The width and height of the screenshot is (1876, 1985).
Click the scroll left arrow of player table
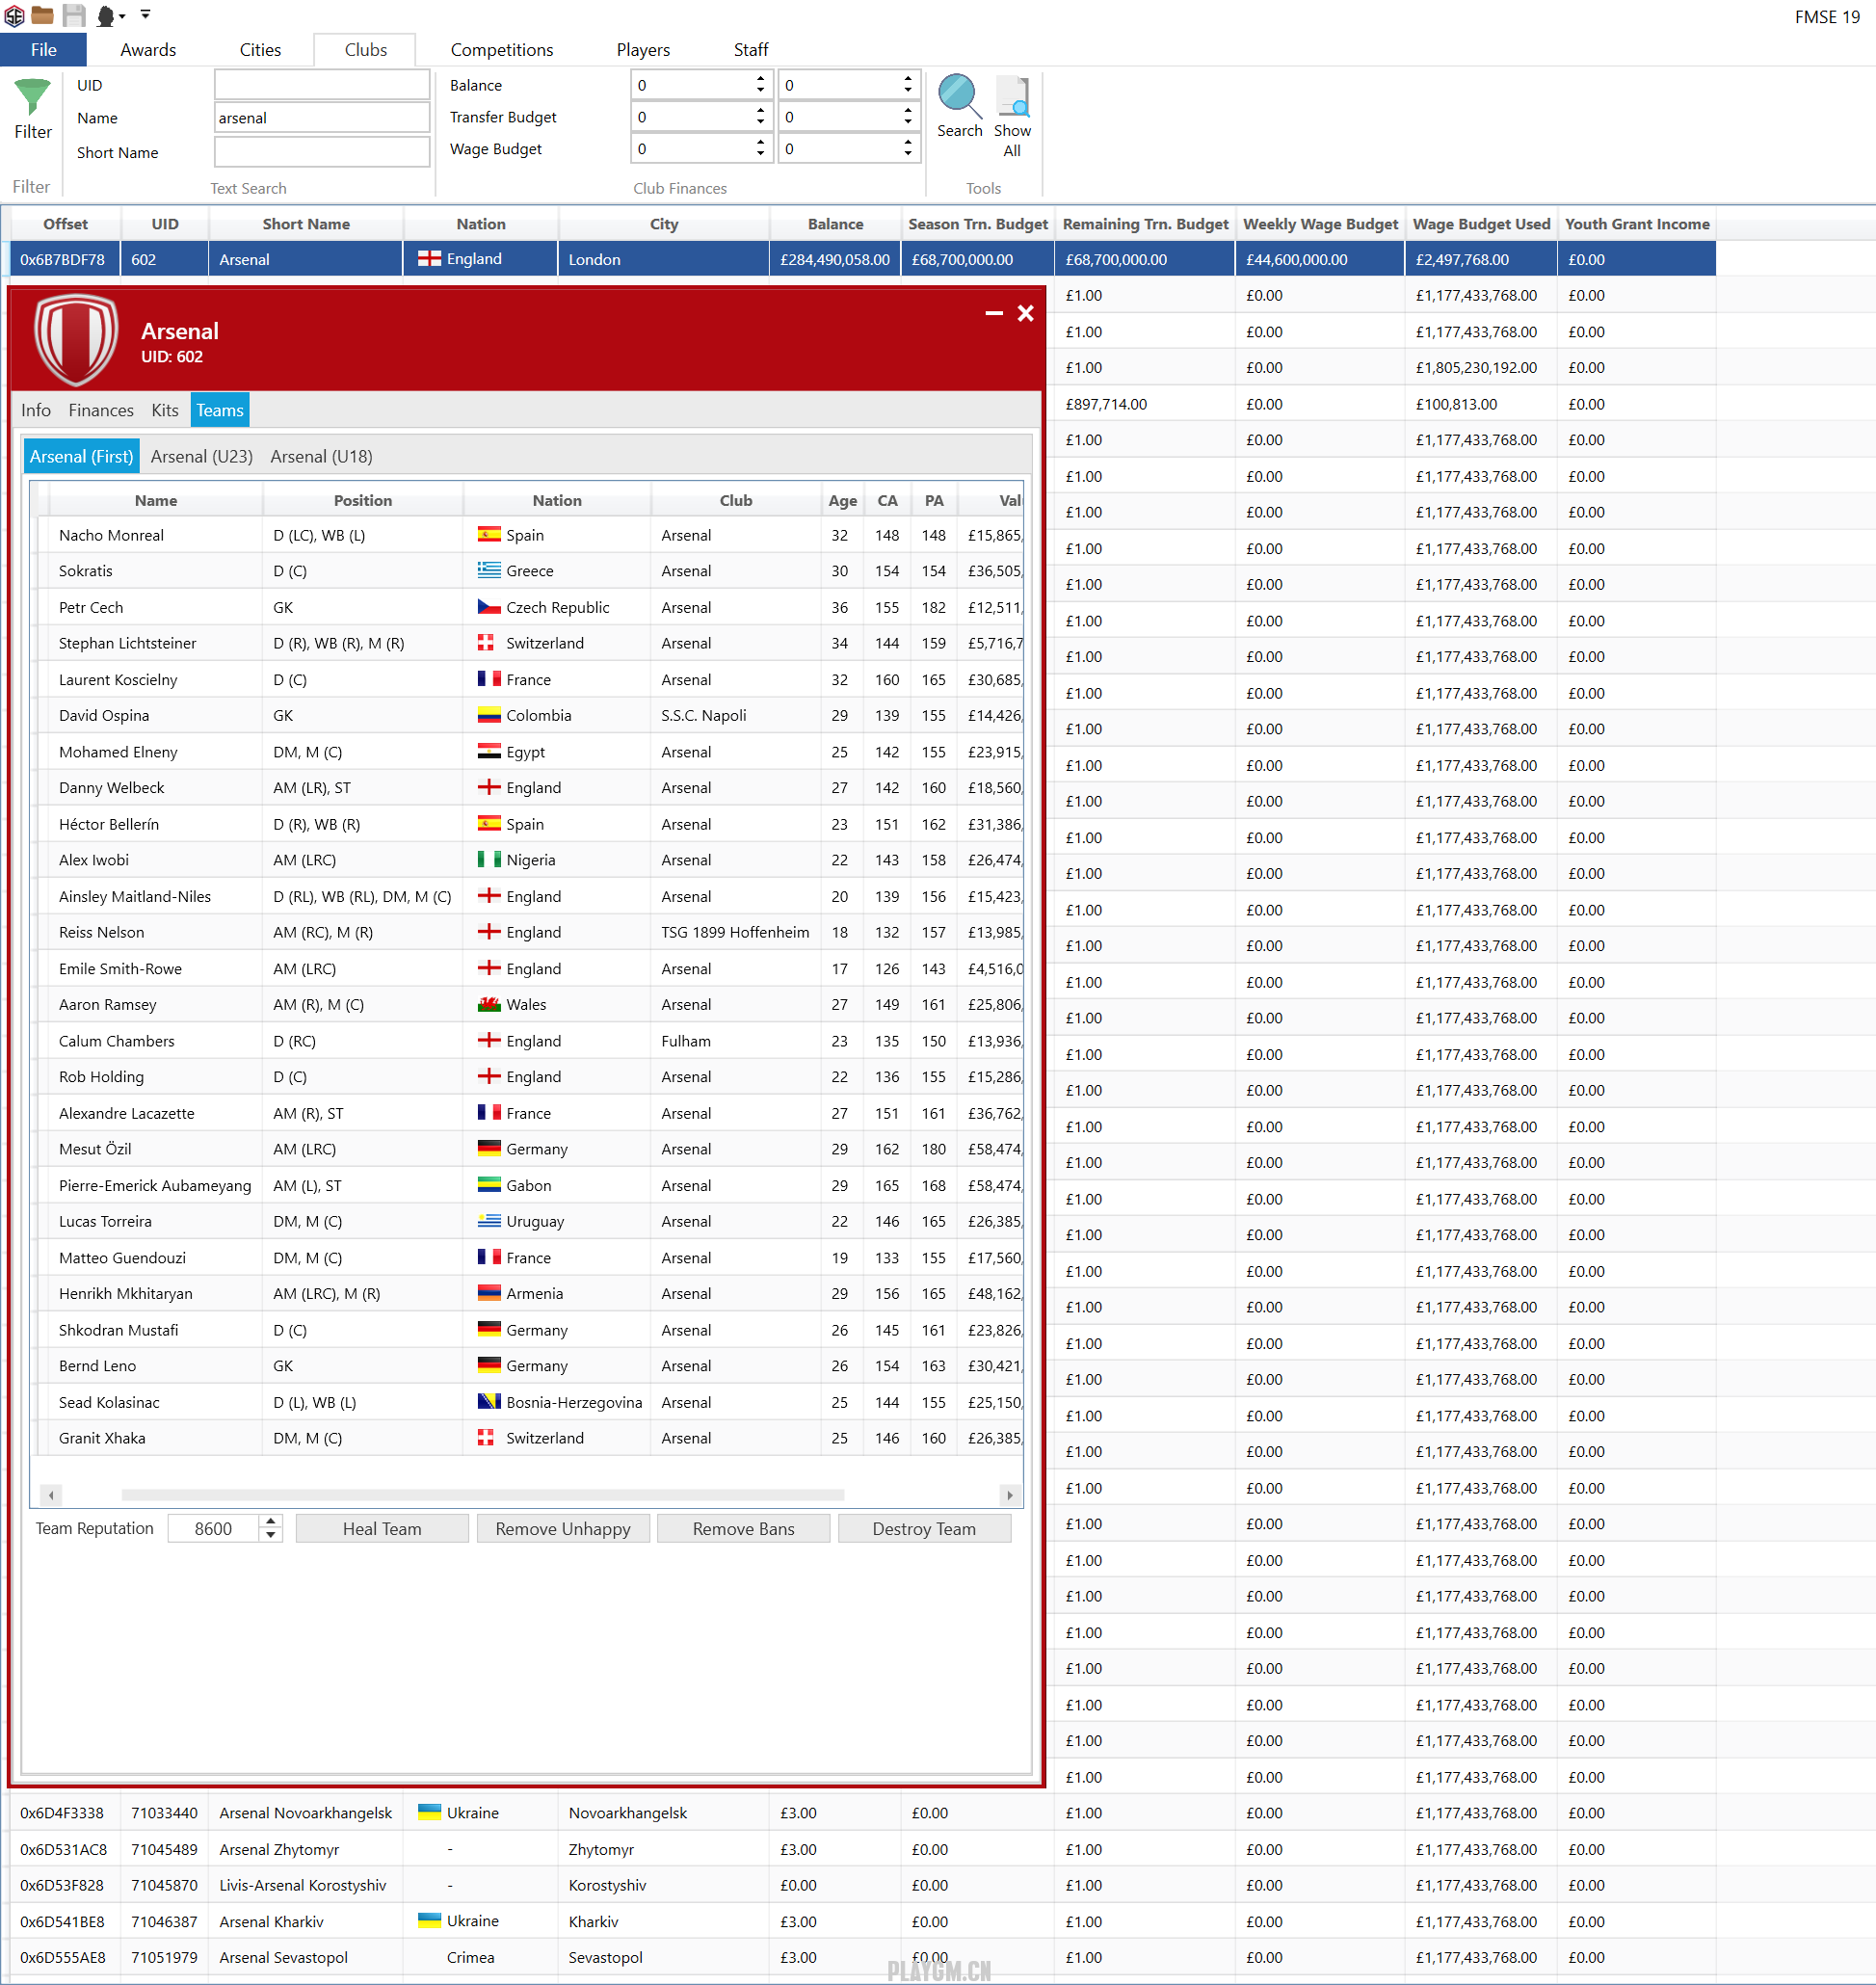tap(51, 1495)
